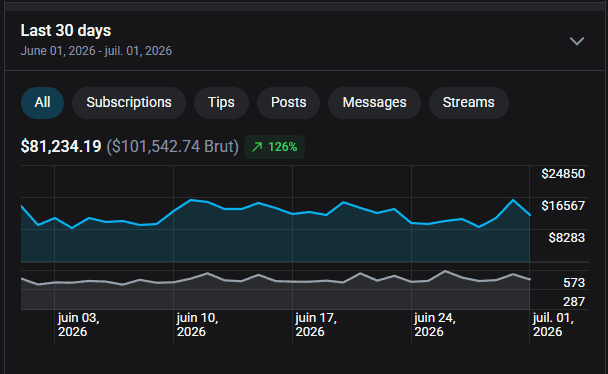The width and height of the screenshot is (608, 374).
Task: Click the $8283 axis label
Action: (x=567, y=238)
